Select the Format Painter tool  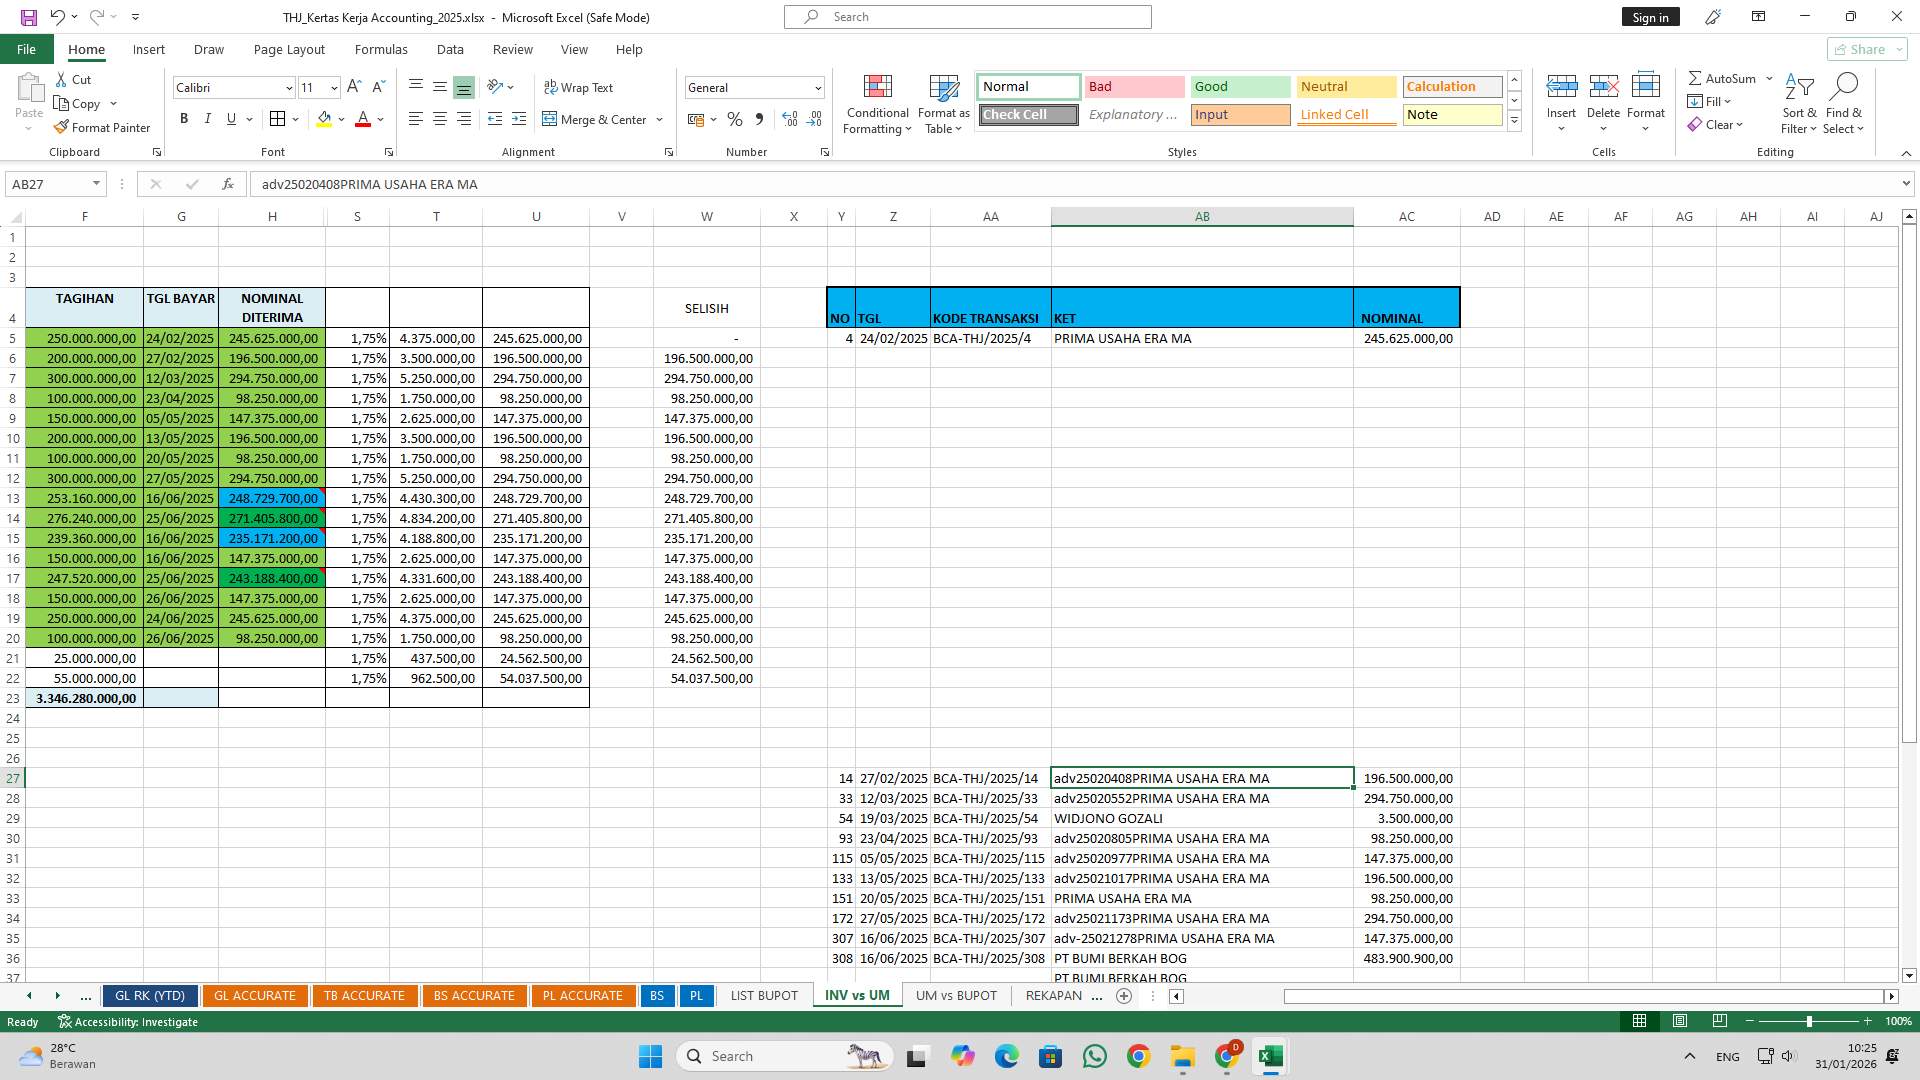coord(103,127)
